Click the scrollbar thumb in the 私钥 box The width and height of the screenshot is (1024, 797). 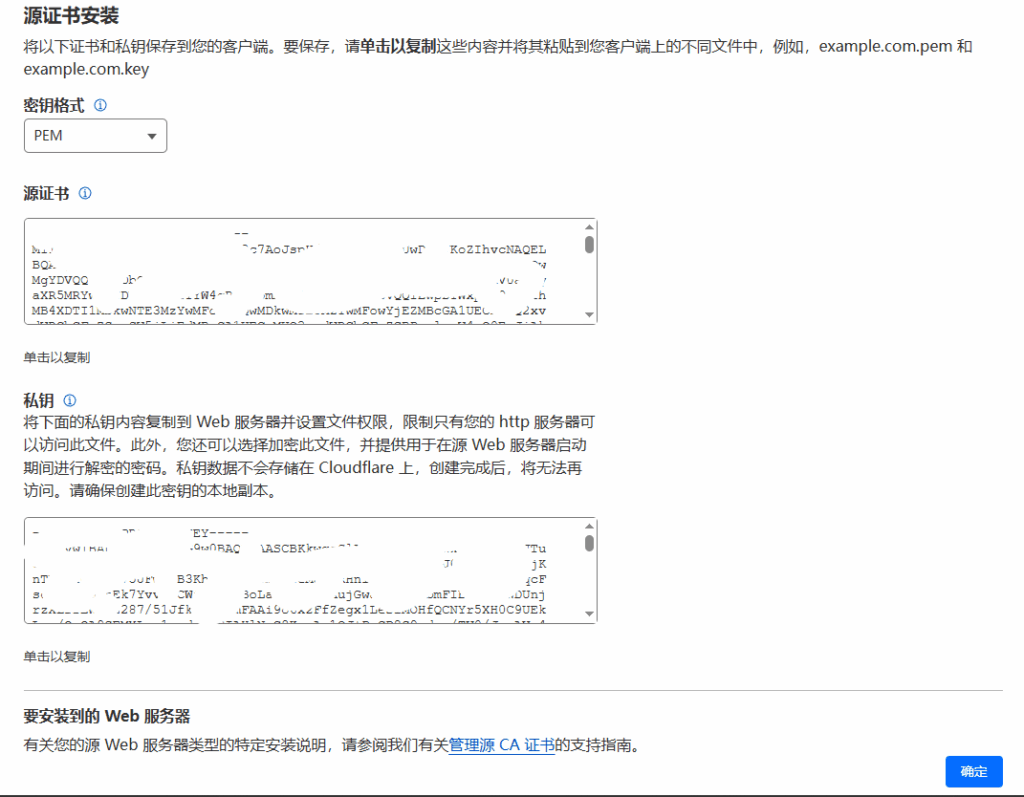pos(589,544)
